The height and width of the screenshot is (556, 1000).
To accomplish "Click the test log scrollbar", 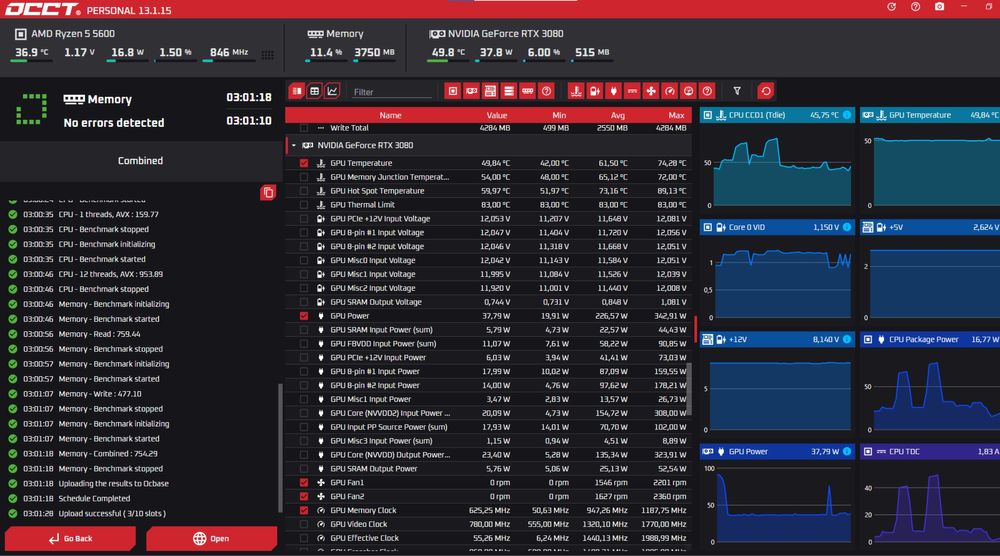I will pos(280,447).
